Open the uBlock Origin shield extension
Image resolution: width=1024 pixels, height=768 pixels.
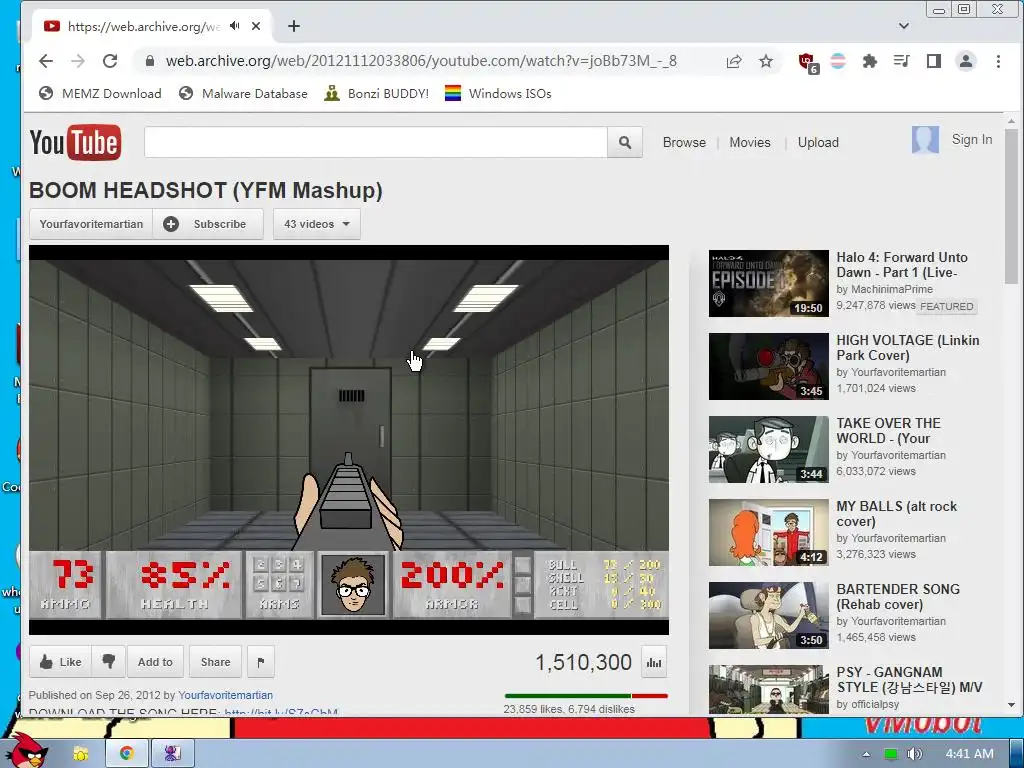(x=808, y=63)
